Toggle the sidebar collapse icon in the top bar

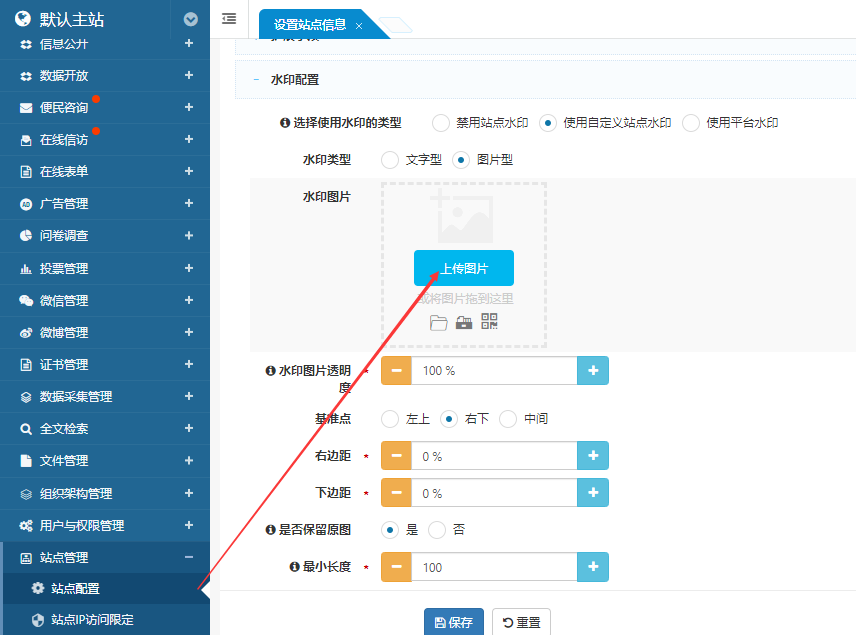[x=229, y=18]
